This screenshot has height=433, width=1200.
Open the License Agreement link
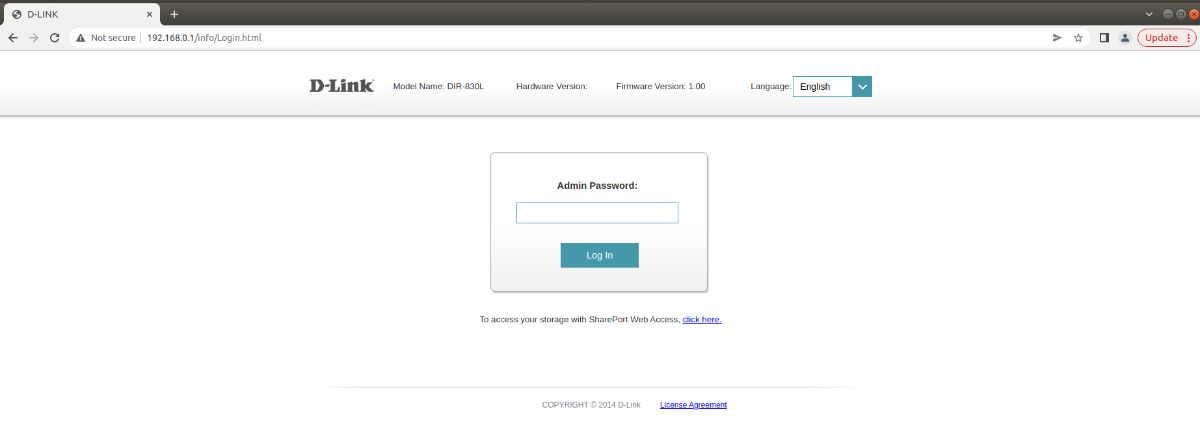693,405
